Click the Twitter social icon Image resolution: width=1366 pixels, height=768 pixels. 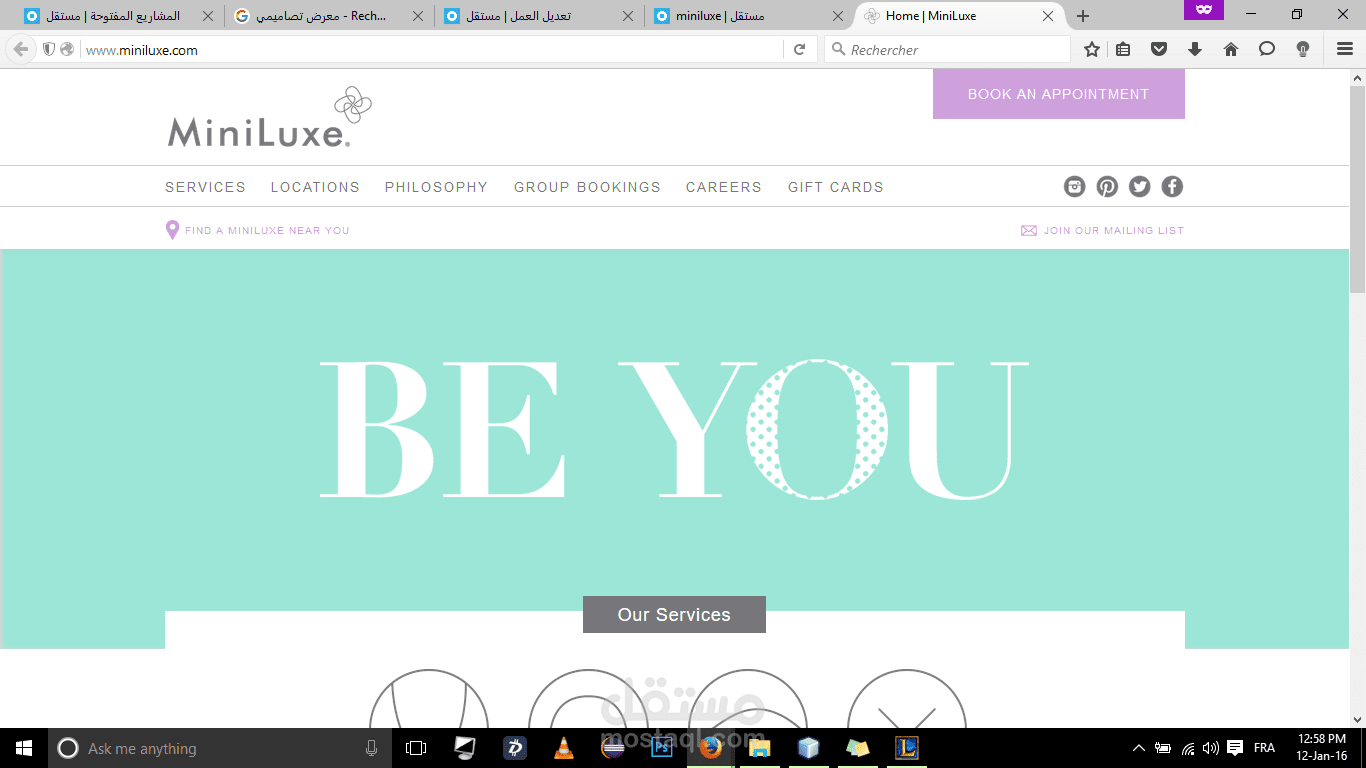click(1139, 186)
